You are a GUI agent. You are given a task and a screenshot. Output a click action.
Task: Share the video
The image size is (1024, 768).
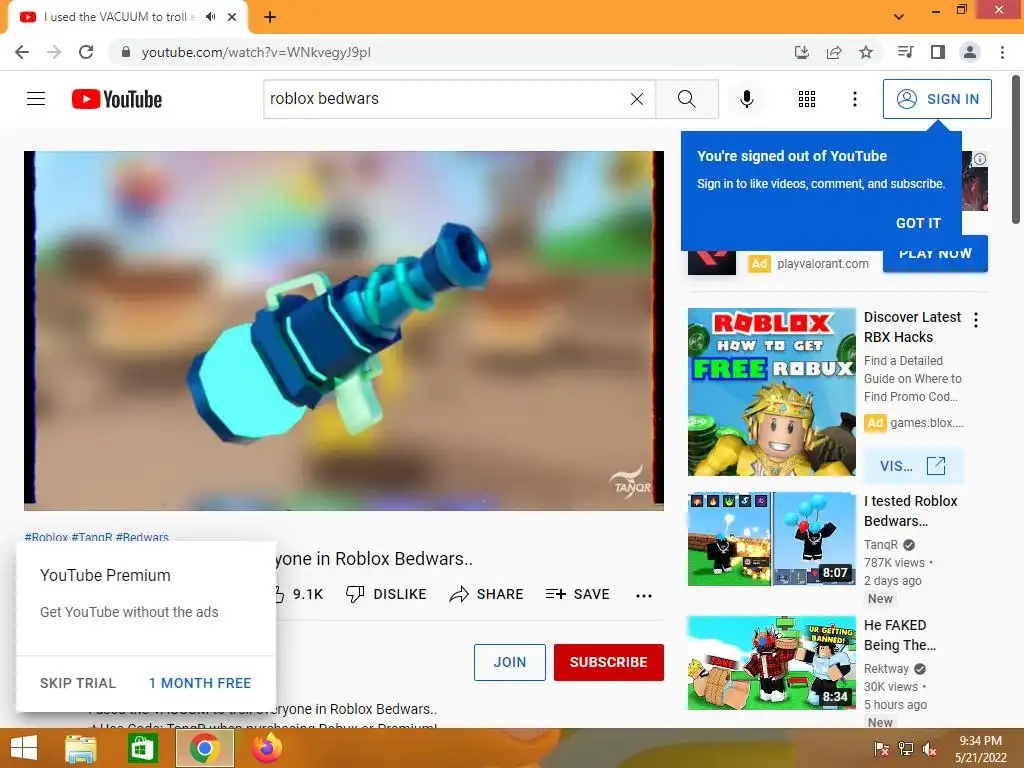[487, 594]
